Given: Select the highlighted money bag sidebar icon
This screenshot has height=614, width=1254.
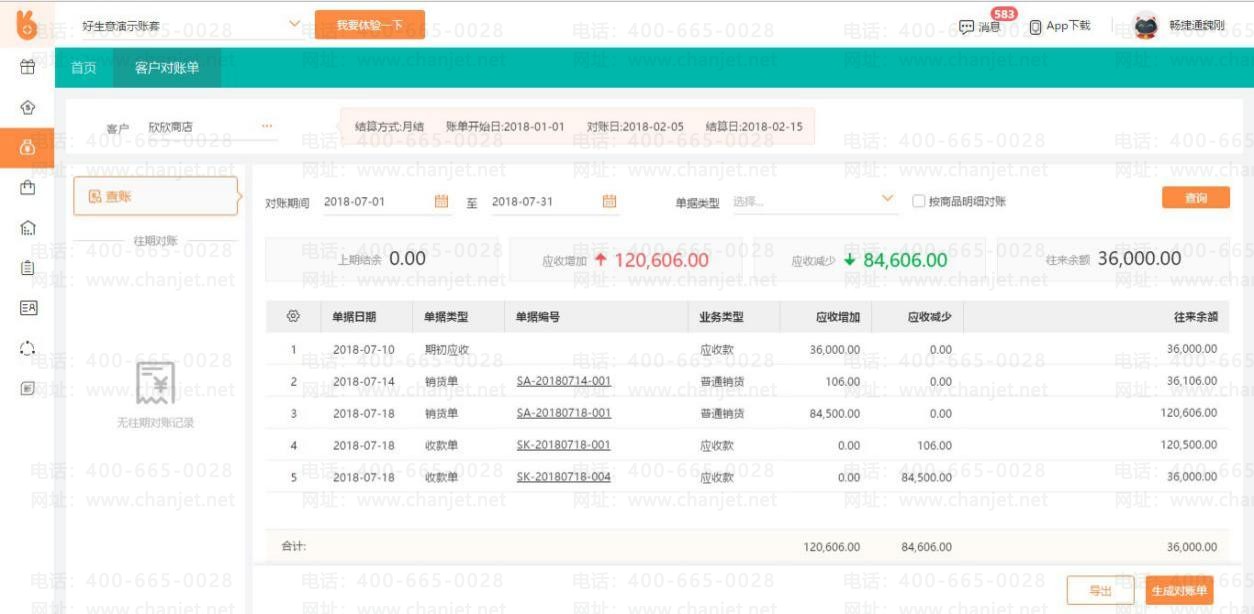Looking at the screenshot, I should coord(27,147).
